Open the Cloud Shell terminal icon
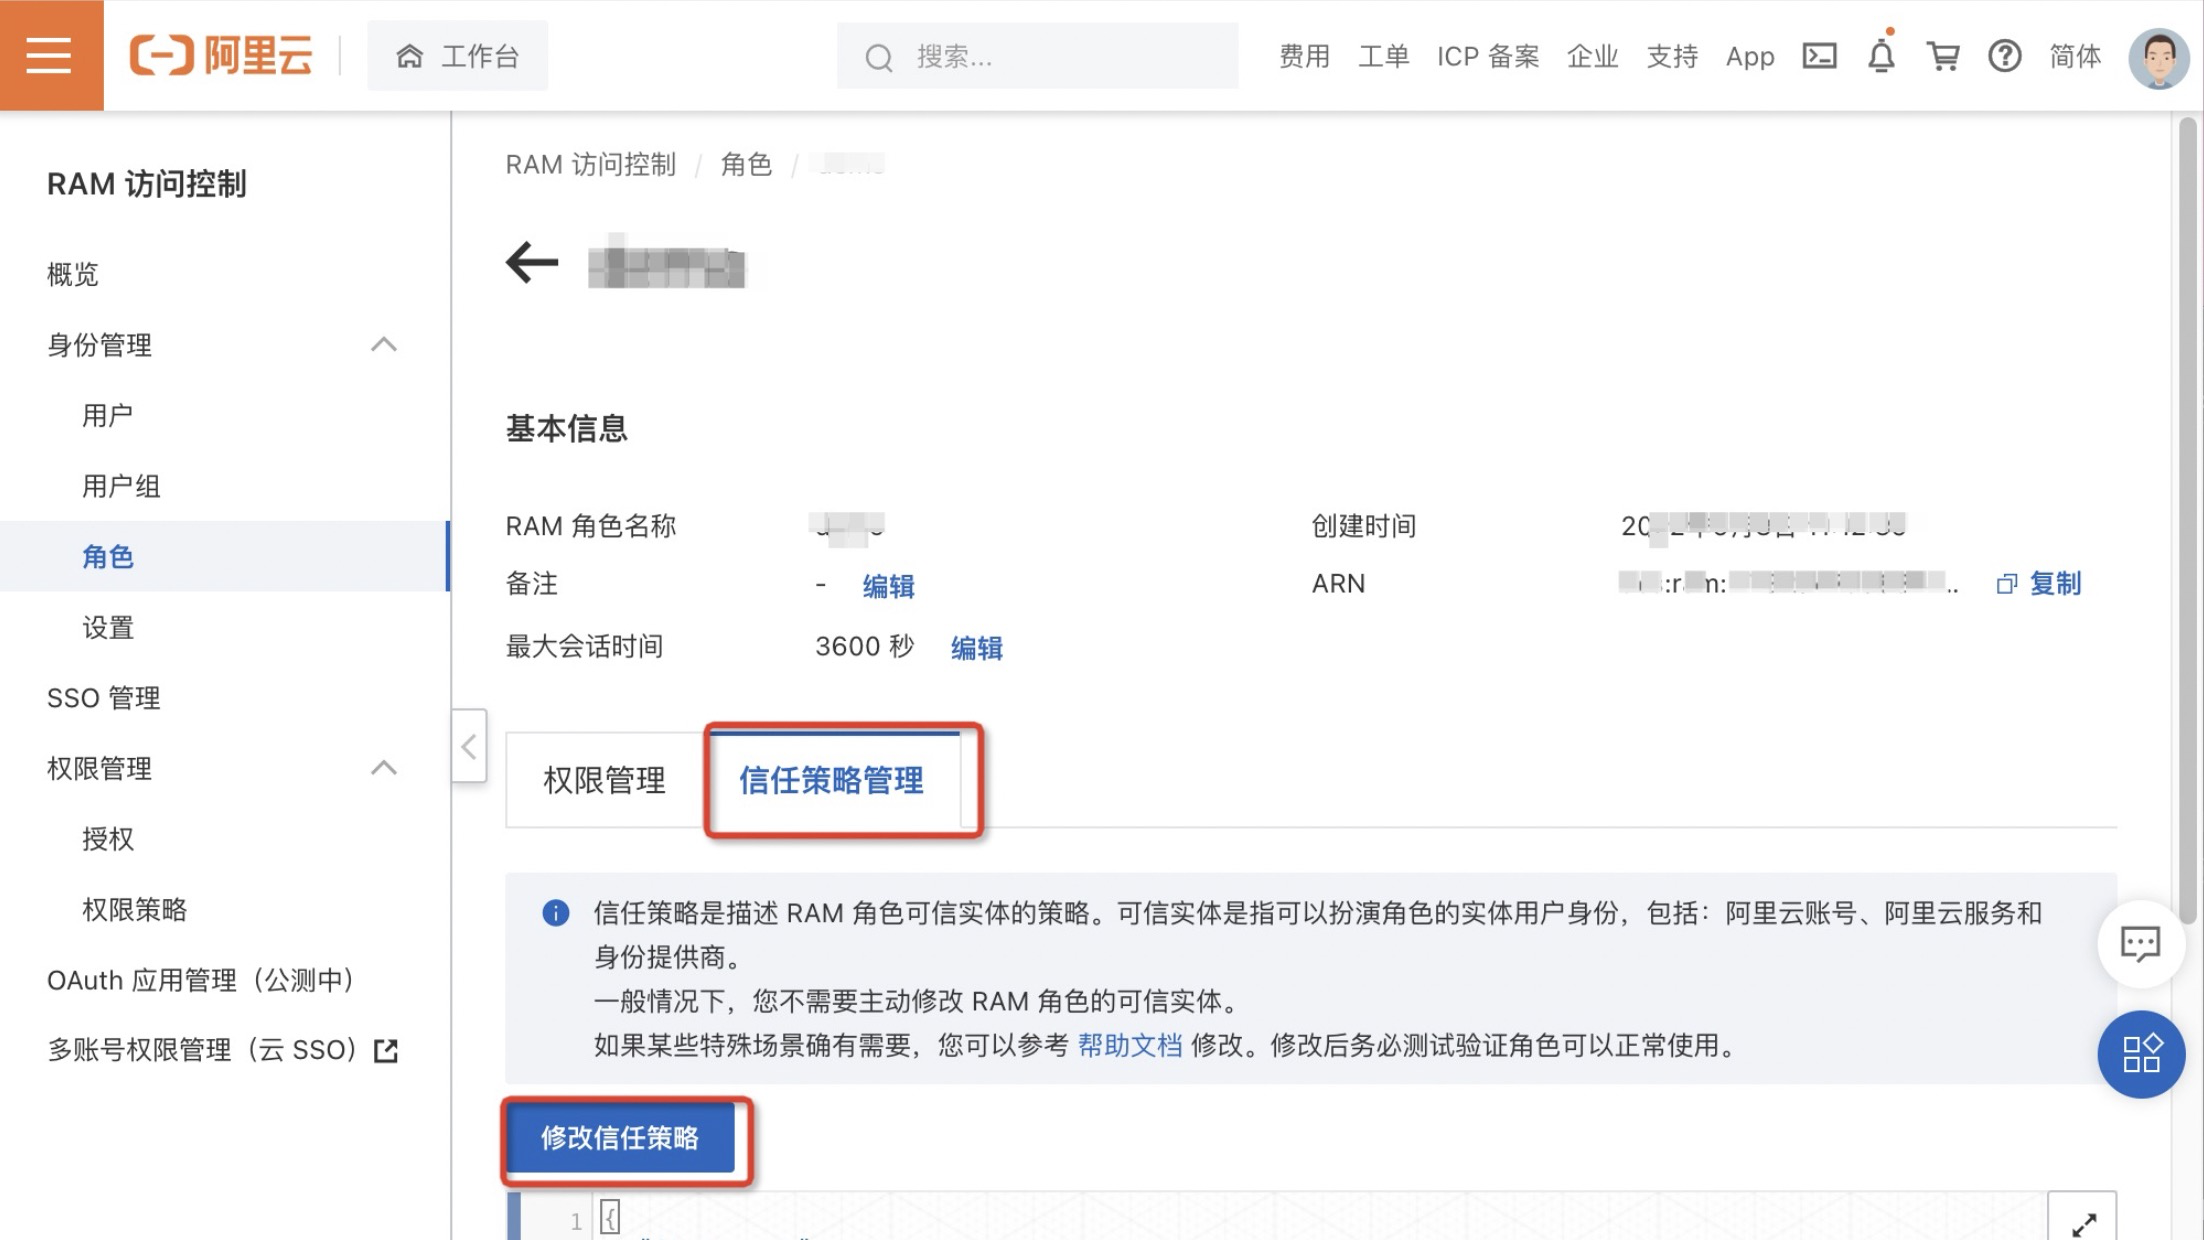This screenshot has width=2204, height=1240. (1818, 56)
